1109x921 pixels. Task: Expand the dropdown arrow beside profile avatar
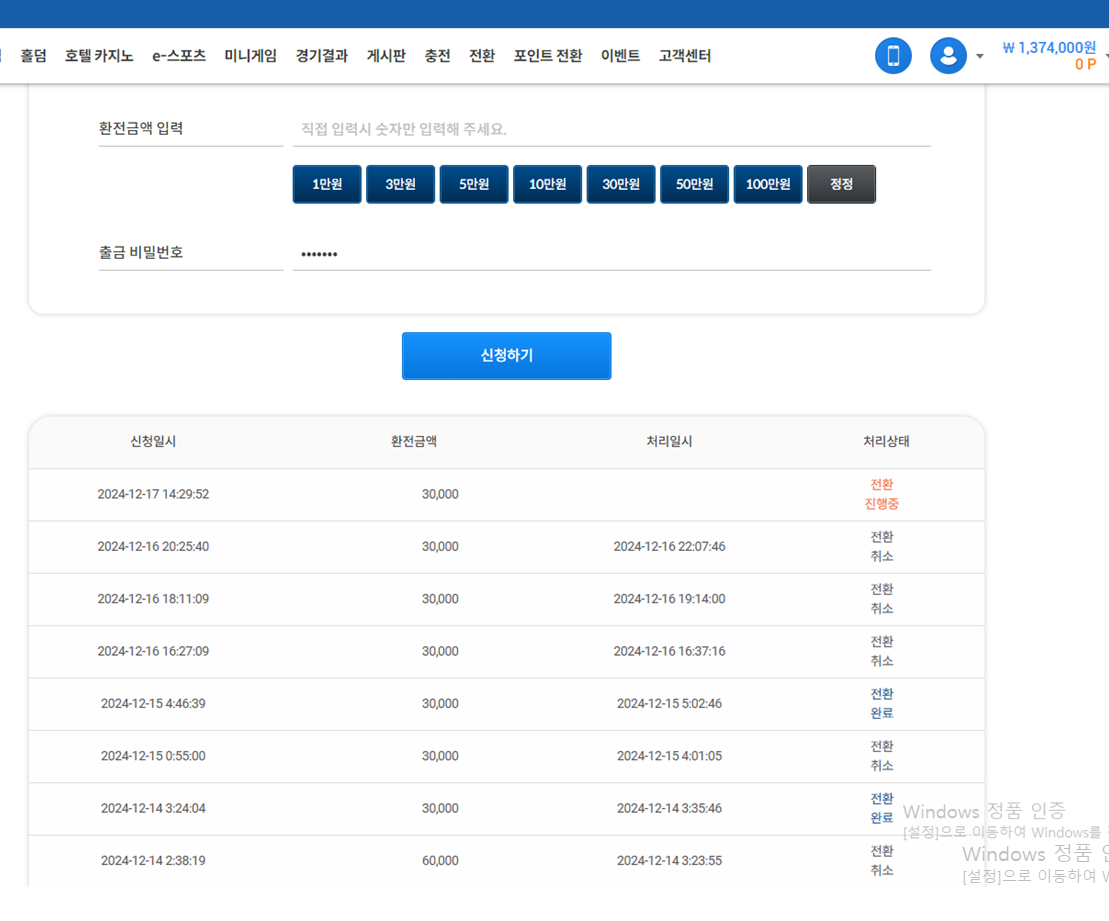(x=980, y=56)
